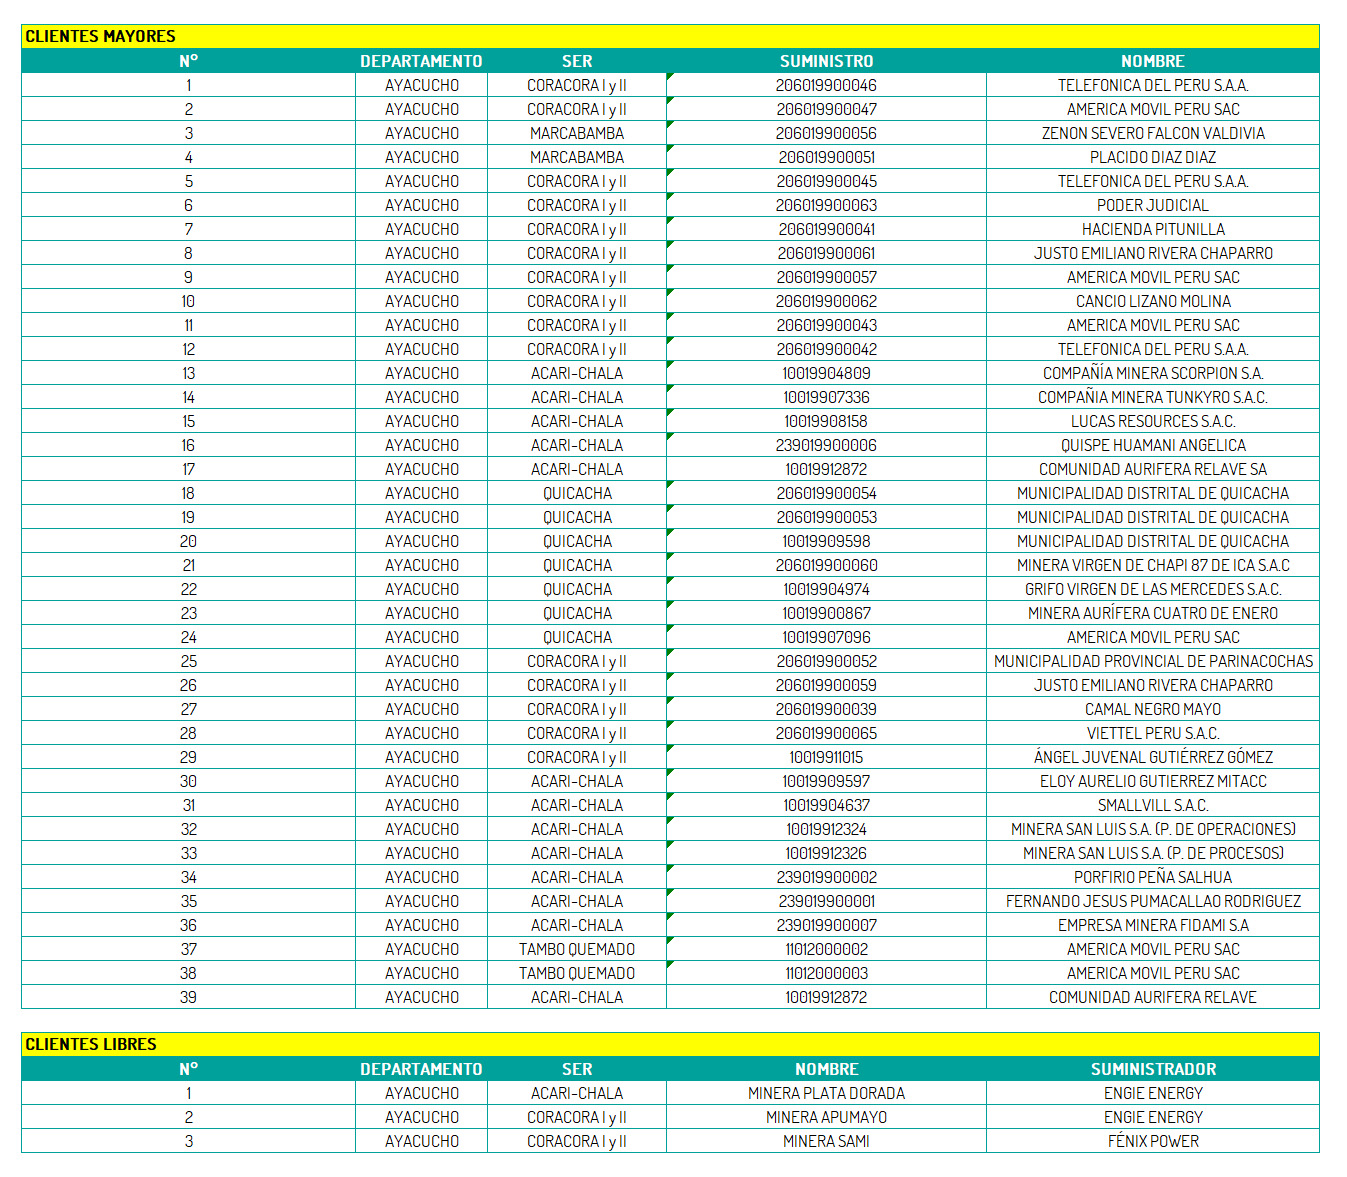Click MINERA AURÍFERA CUATRO DE ENERO cell
The image size is (1347, 1177).
(x=1153, y=613)
